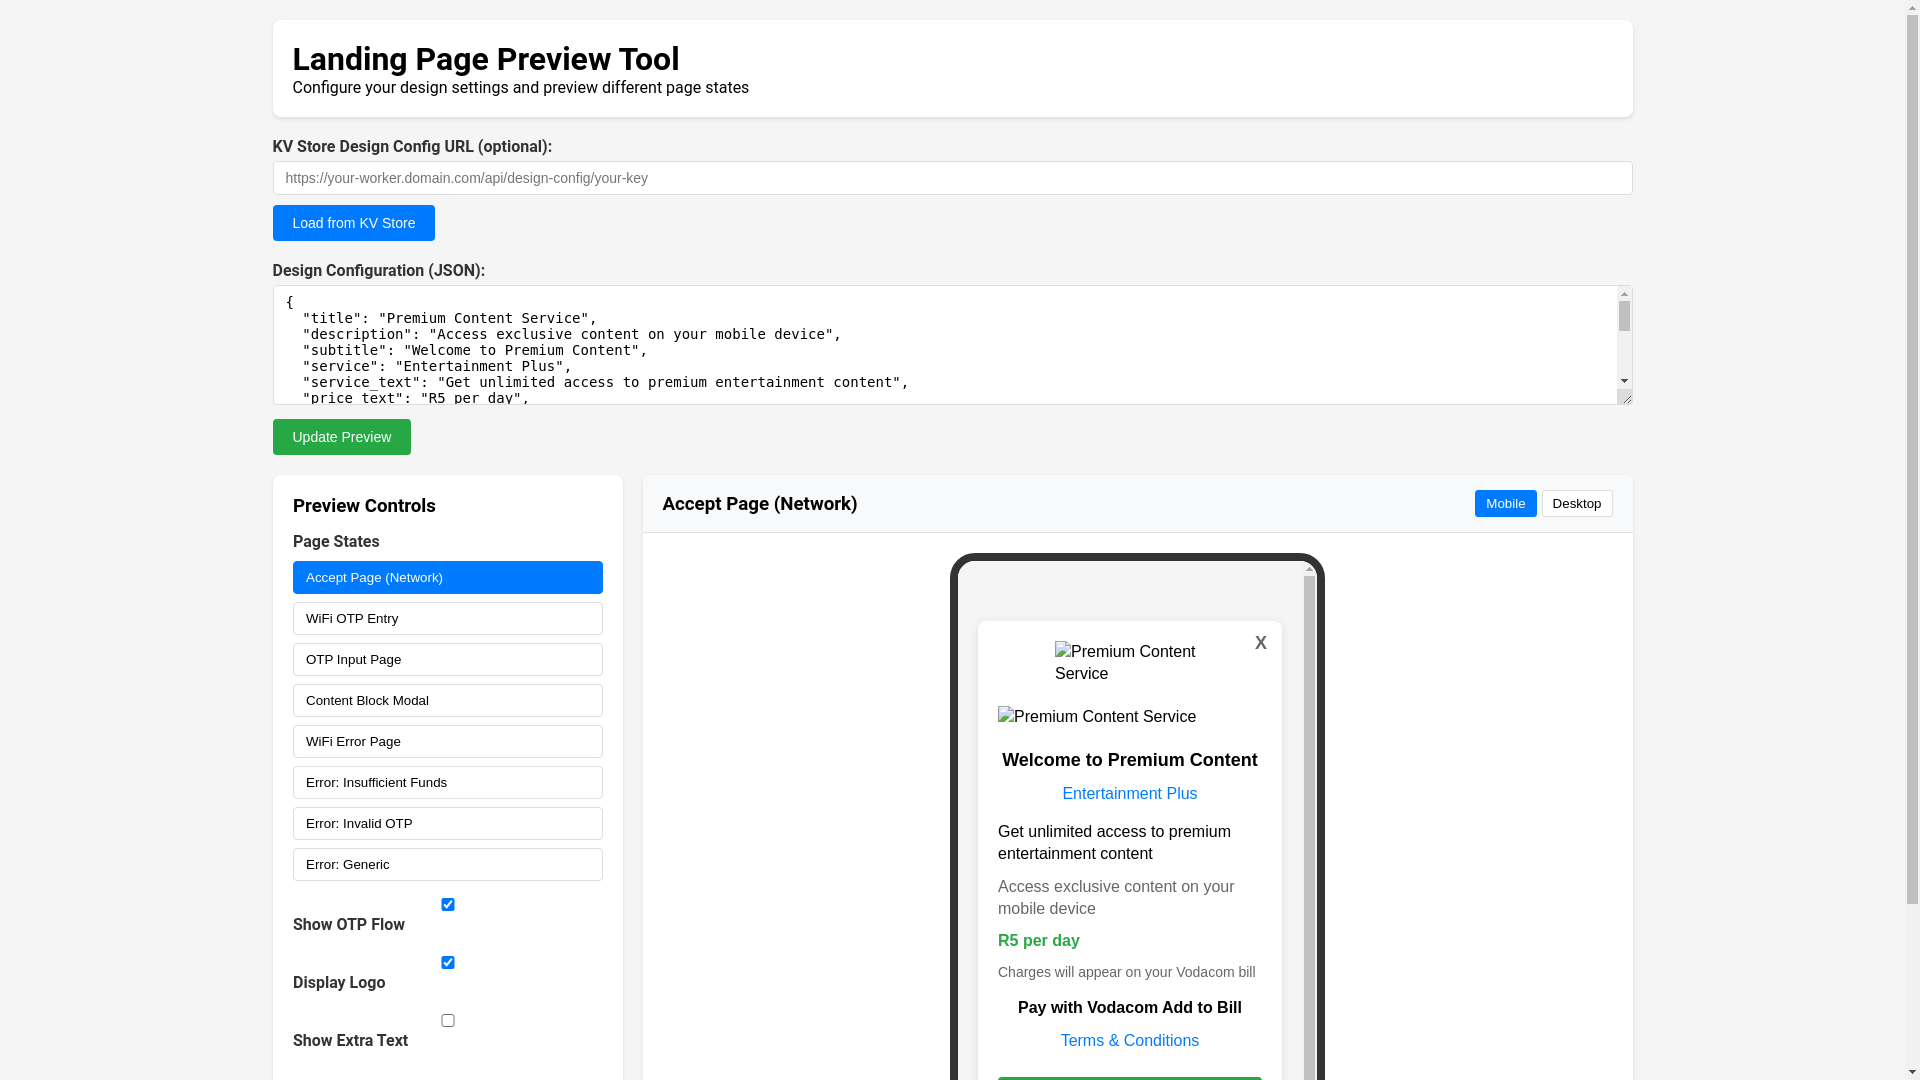
Task: Close the preview modal with X
Action: pyautogui.click(x=1260, y=643)
